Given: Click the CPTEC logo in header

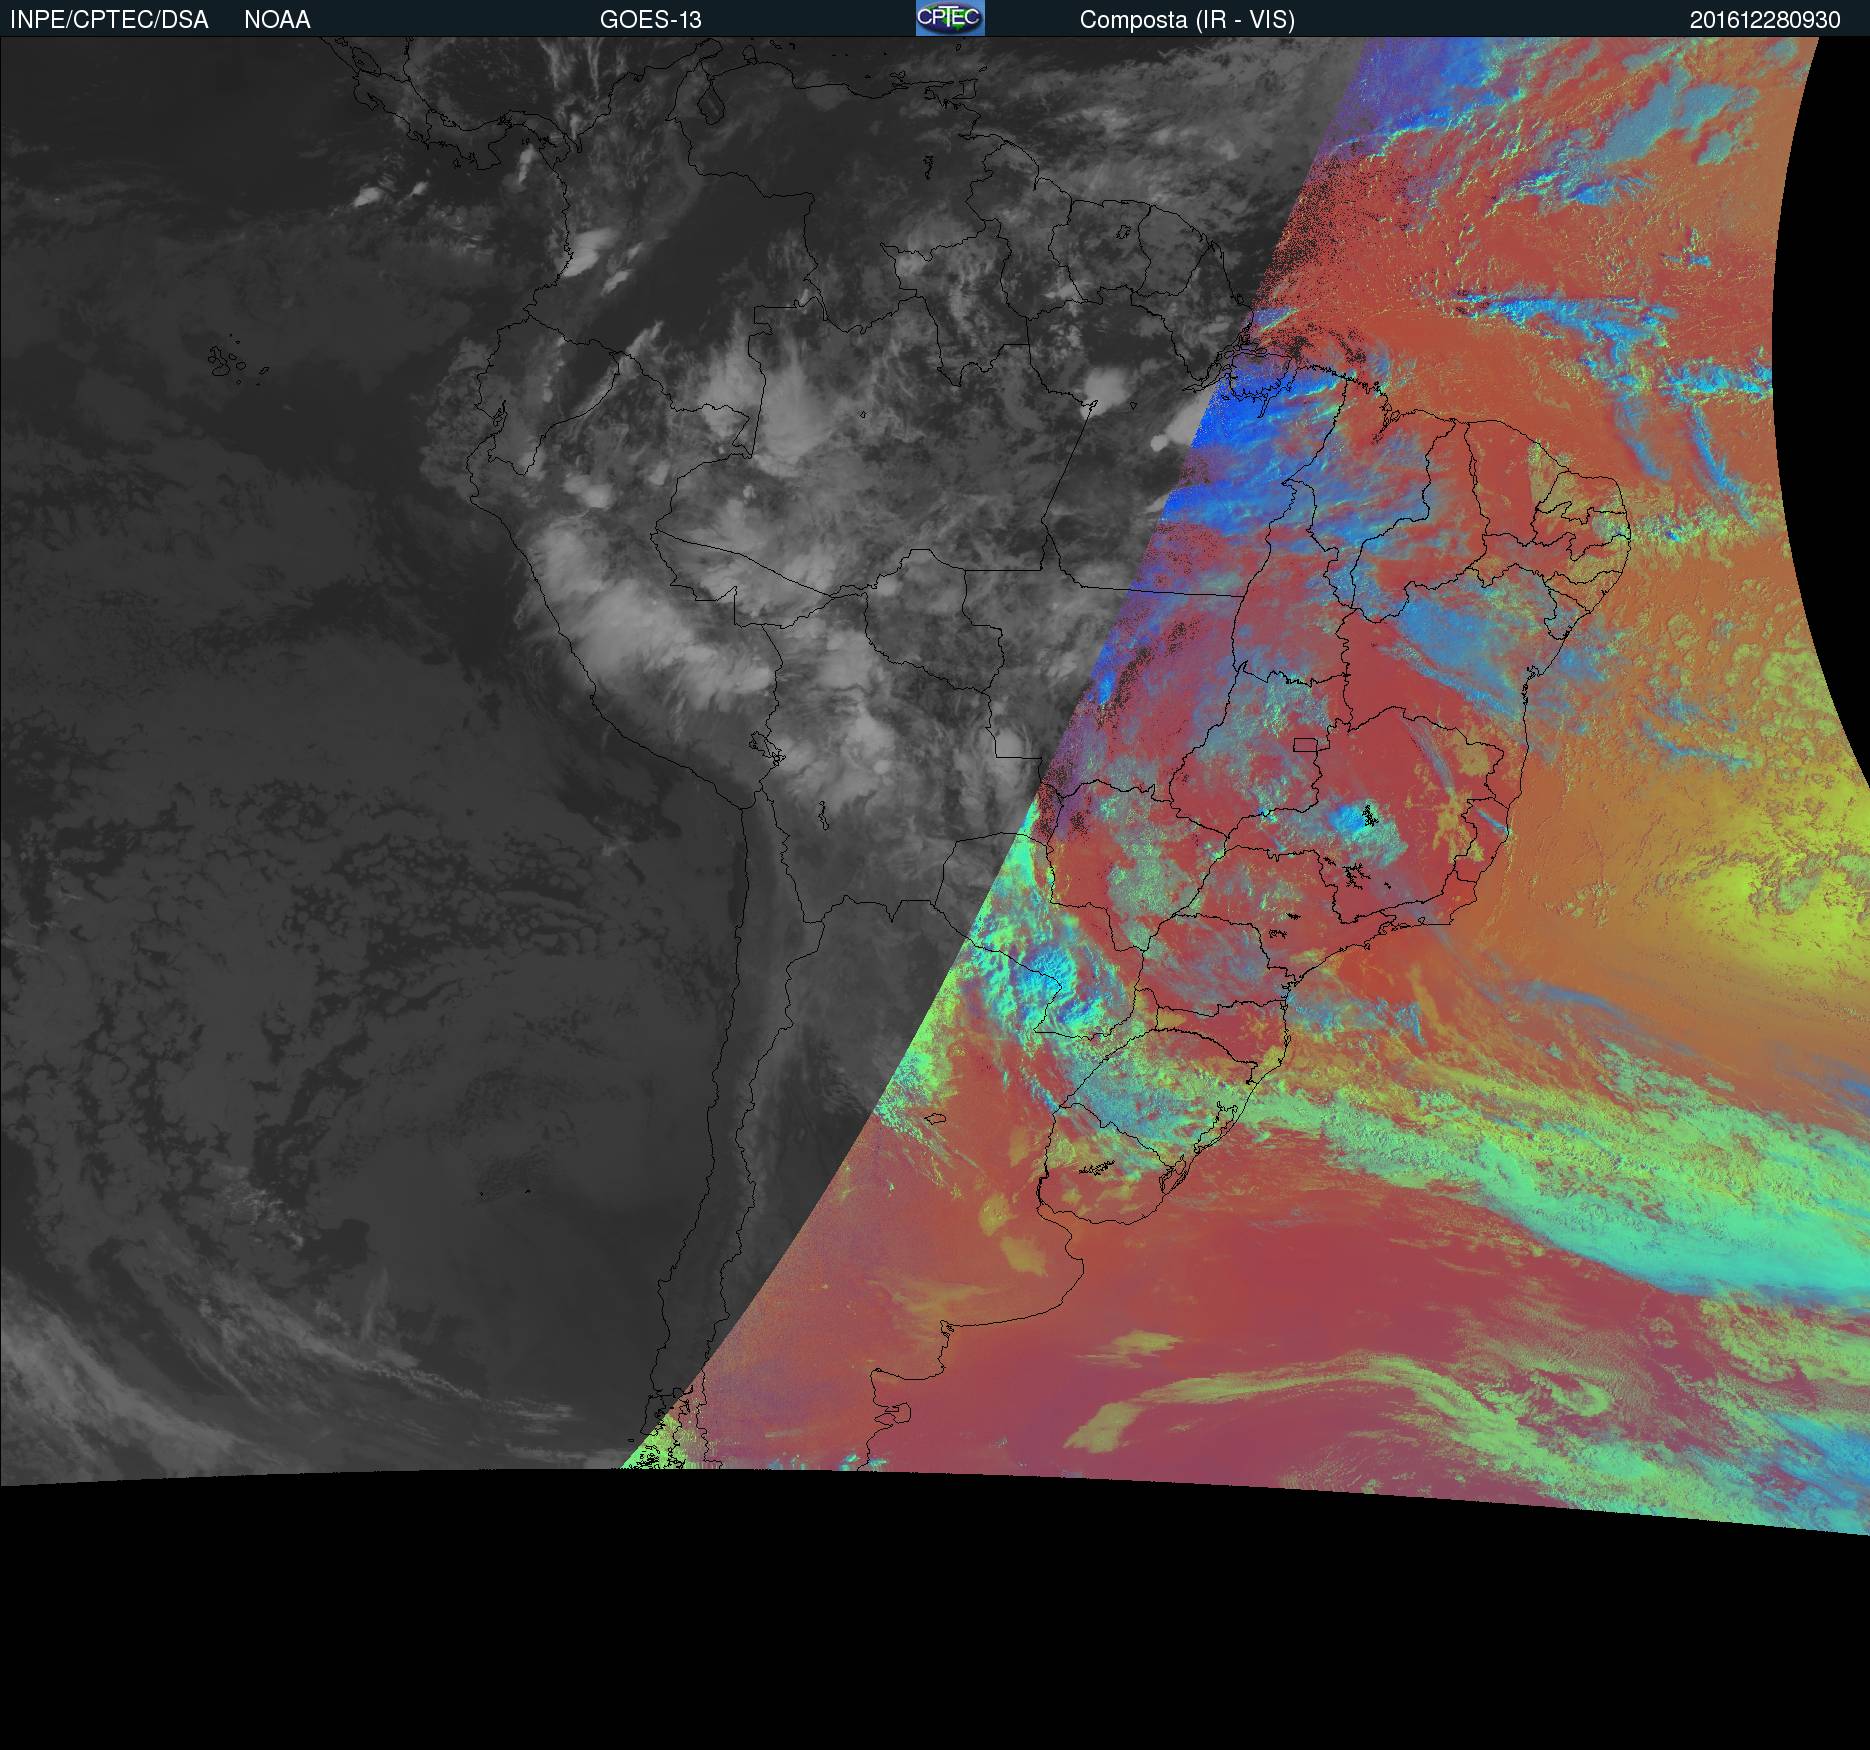Looking at the screenshot, I should pyautogui.click(x=949, y=18).
